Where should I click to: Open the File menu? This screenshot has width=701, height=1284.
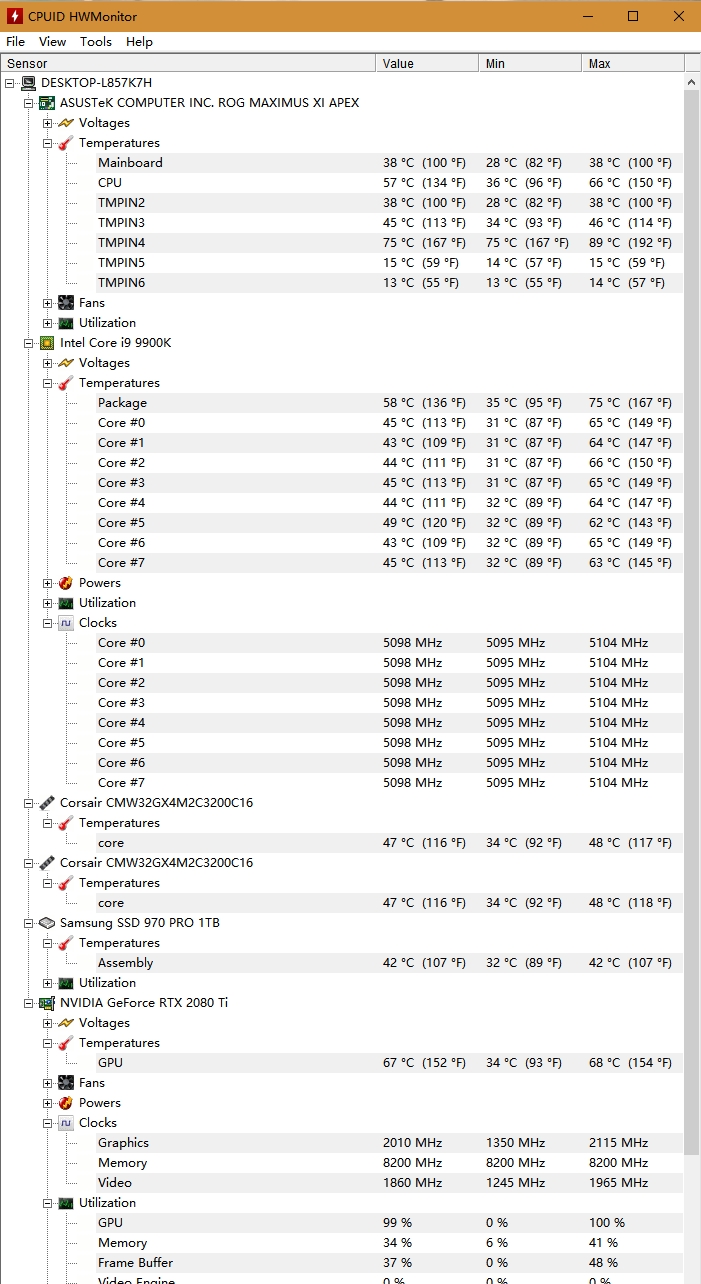pyautogui.click(x=15, y=42)
